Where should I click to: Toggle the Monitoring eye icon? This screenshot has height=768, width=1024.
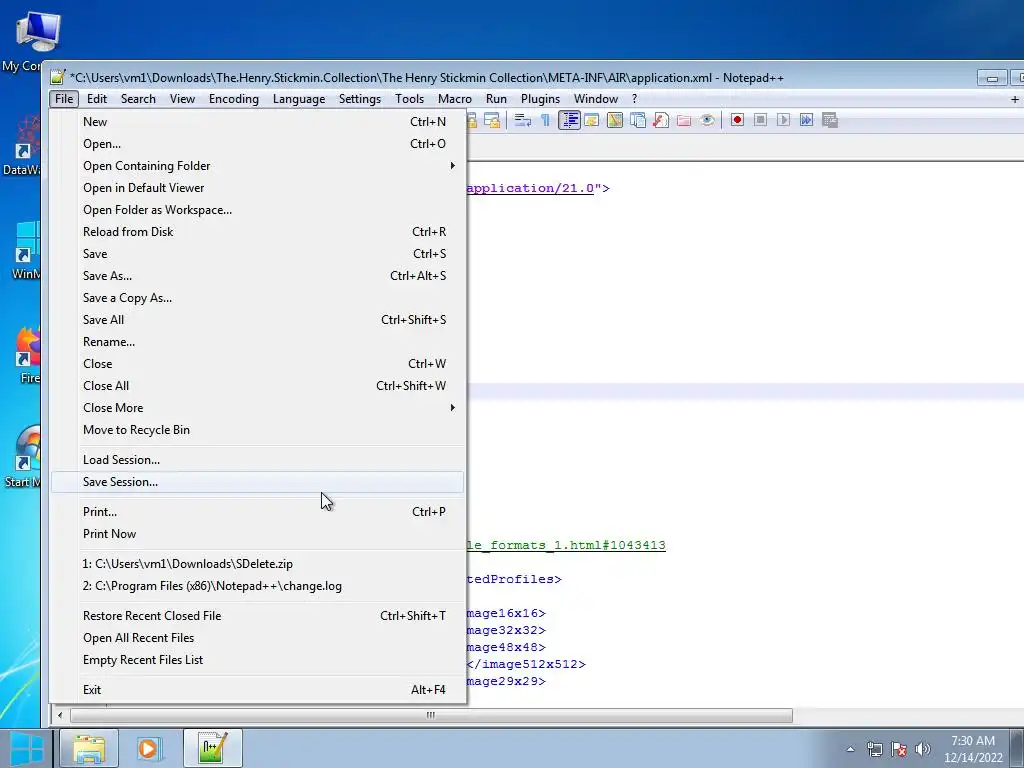[707, 120]
